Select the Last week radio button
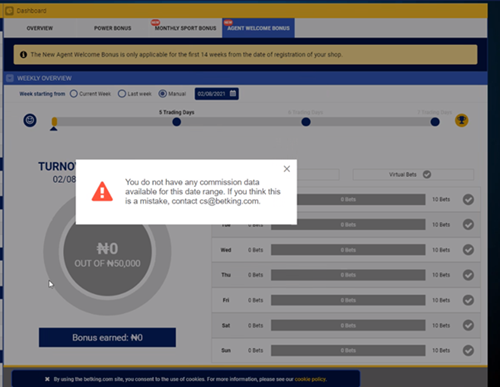This screenshot has height=387, width=500. point(122,94)
